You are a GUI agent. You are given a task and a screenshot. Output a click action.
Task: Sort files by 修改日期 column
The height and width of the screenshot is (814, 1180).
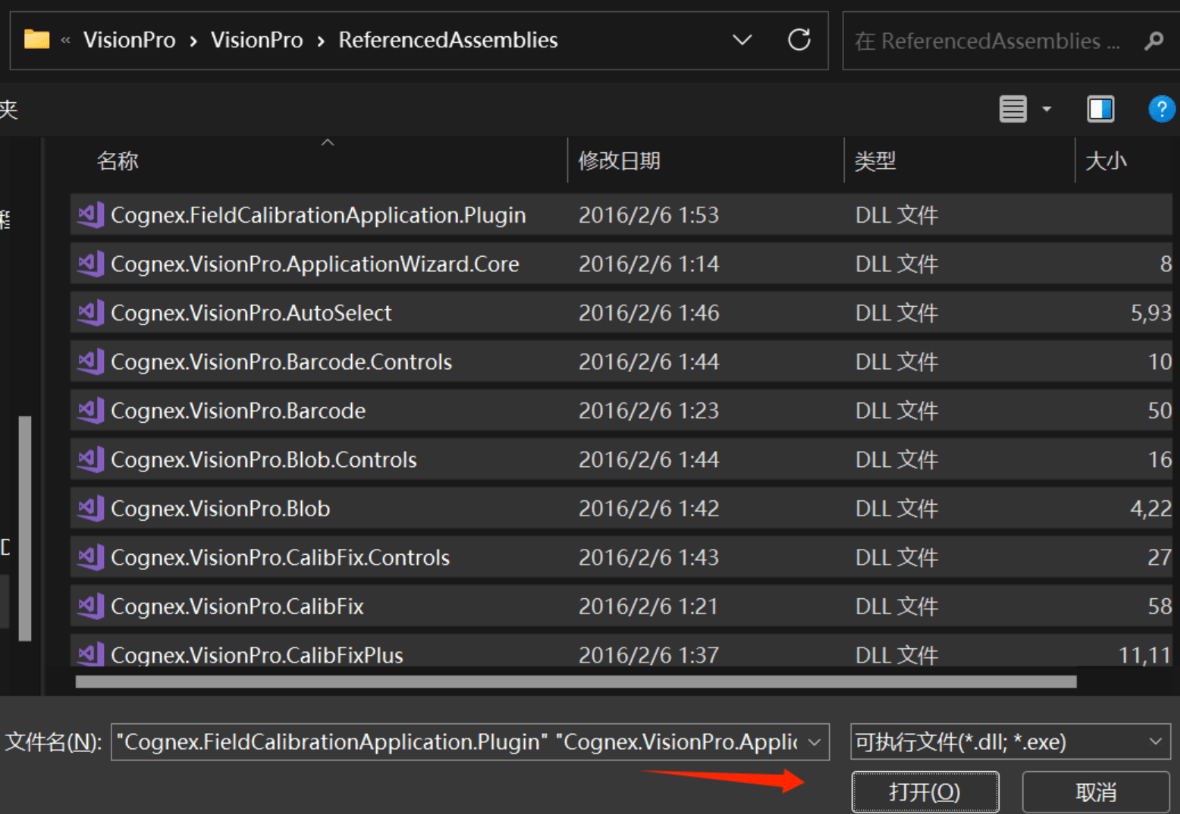click(x=619, y=160)
